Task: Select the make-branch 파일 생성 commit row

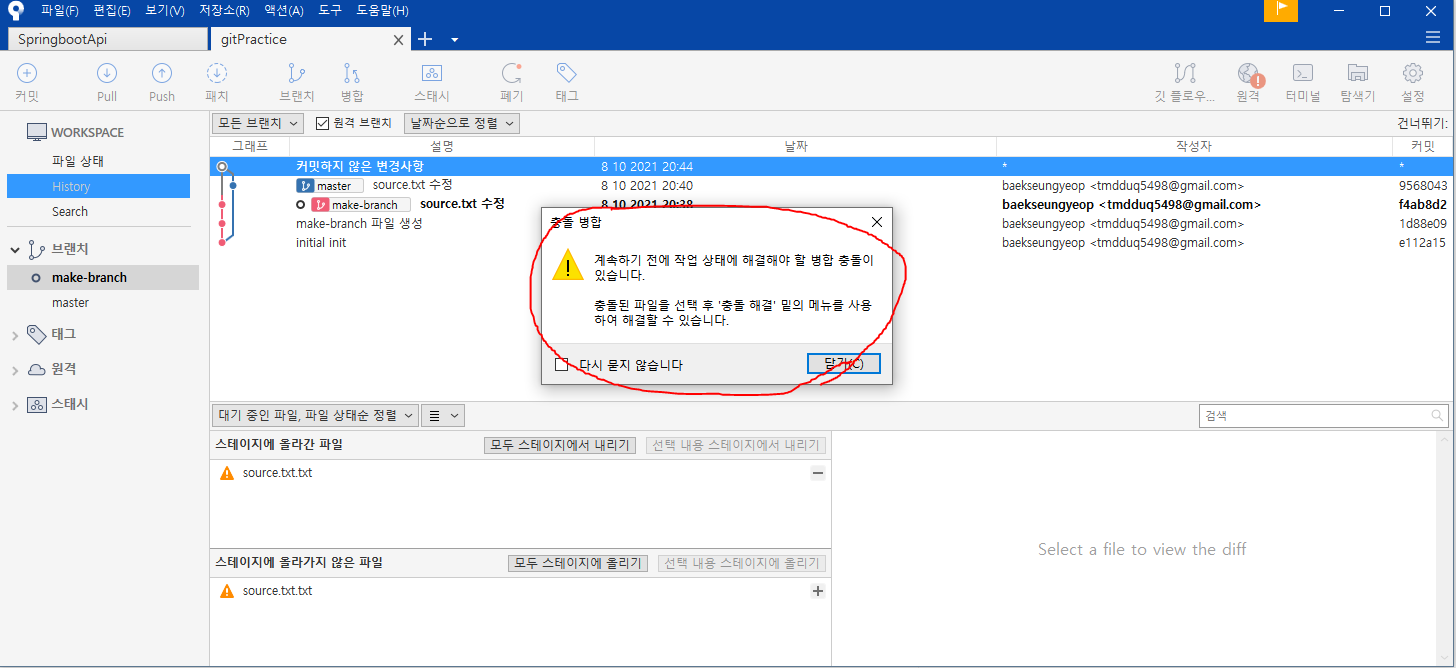Action: click(x=831, y=224)
